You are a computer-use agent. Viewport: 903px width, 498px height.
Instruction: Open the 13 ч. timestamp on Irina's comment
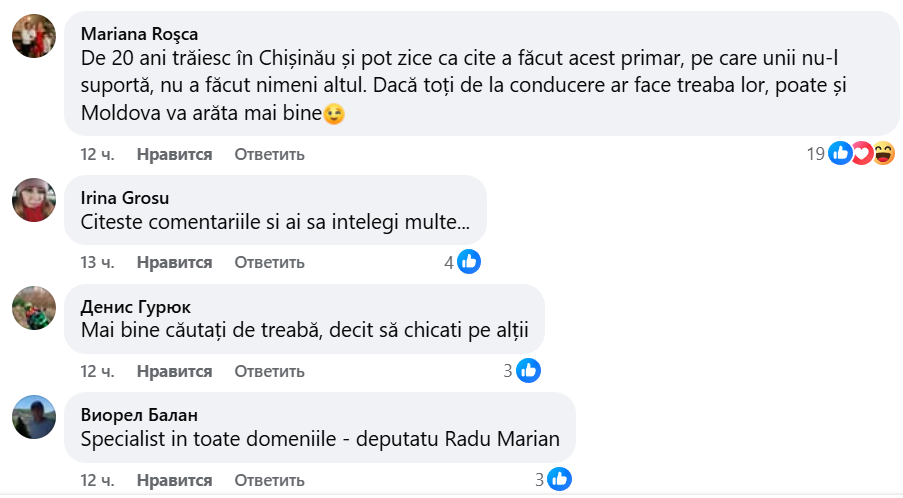(x=97, y=263)
